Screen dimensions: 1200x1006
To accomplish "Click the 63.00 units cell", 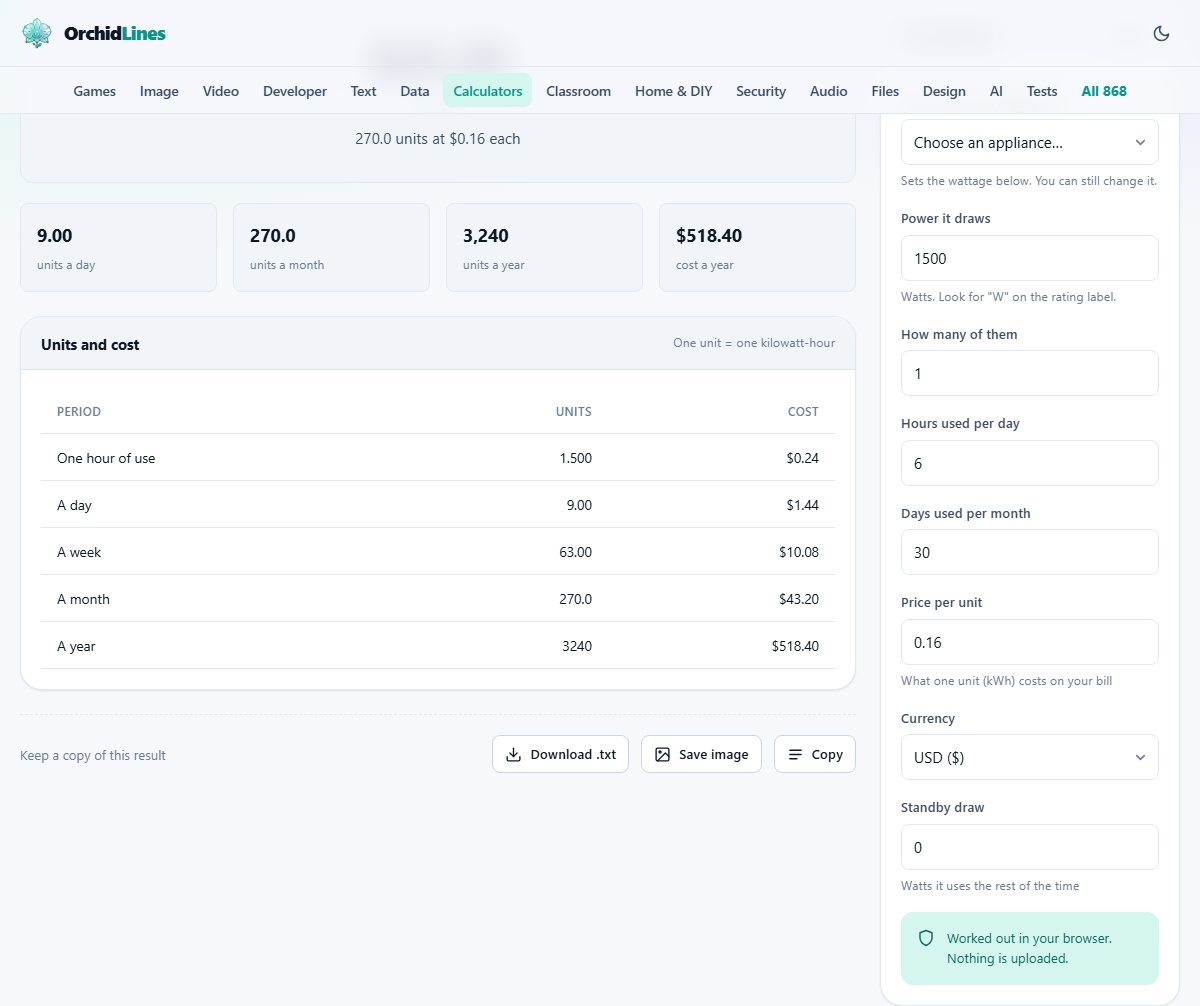I will [x=575, y=552].
